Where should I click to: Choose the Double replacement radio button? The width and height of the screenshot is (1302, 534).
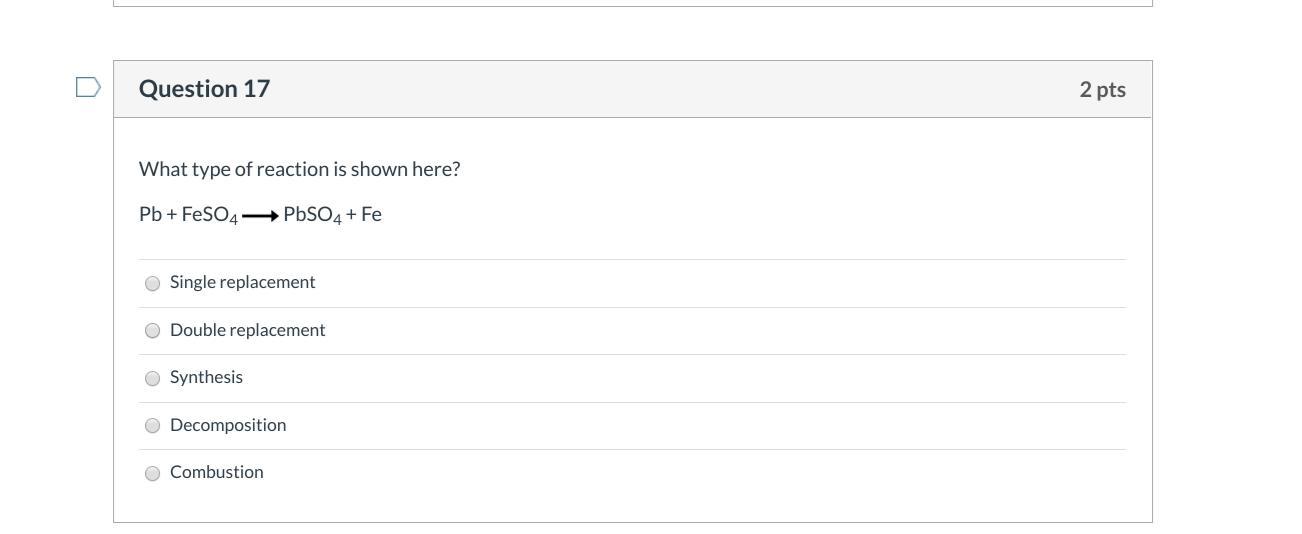click(x=153, y=331)
